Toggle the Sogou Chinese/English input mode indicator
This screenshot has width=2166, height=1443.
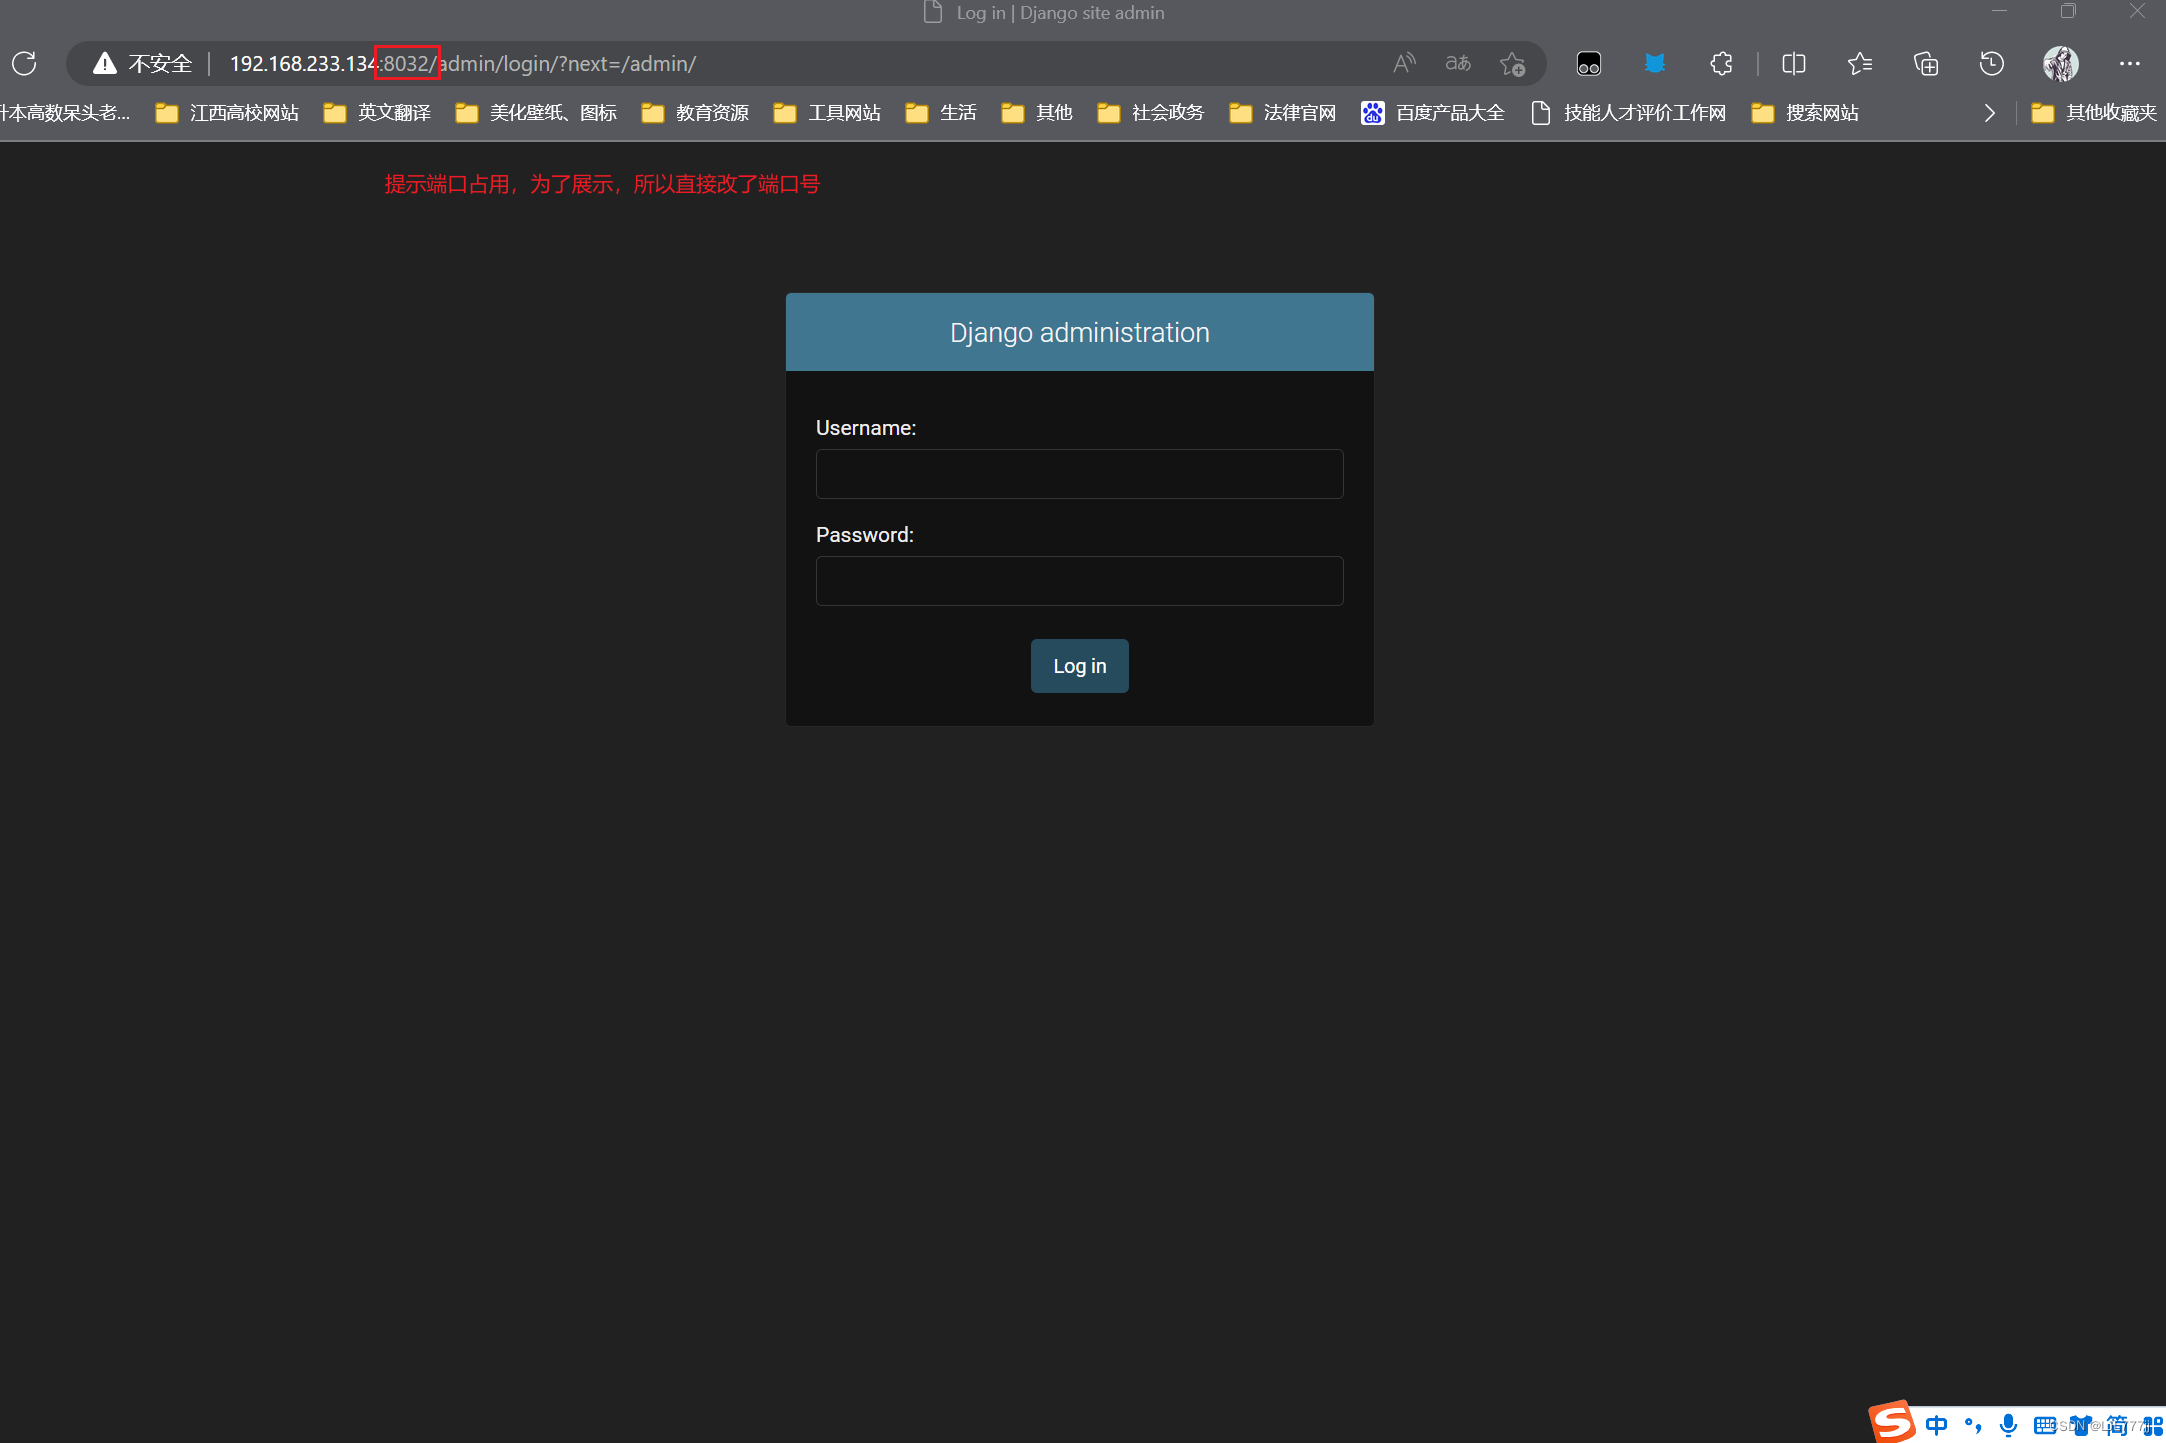click(1936, 1424)
